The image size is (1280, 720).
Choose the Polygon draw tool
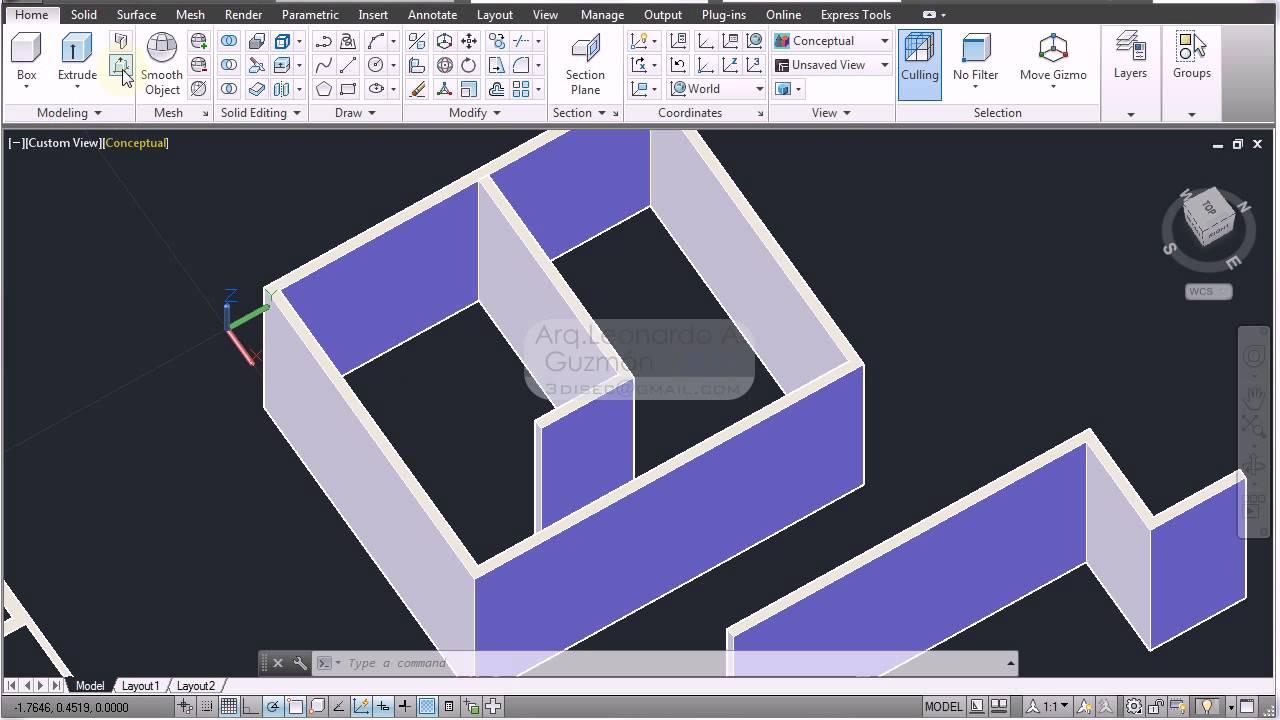(323, 89)
